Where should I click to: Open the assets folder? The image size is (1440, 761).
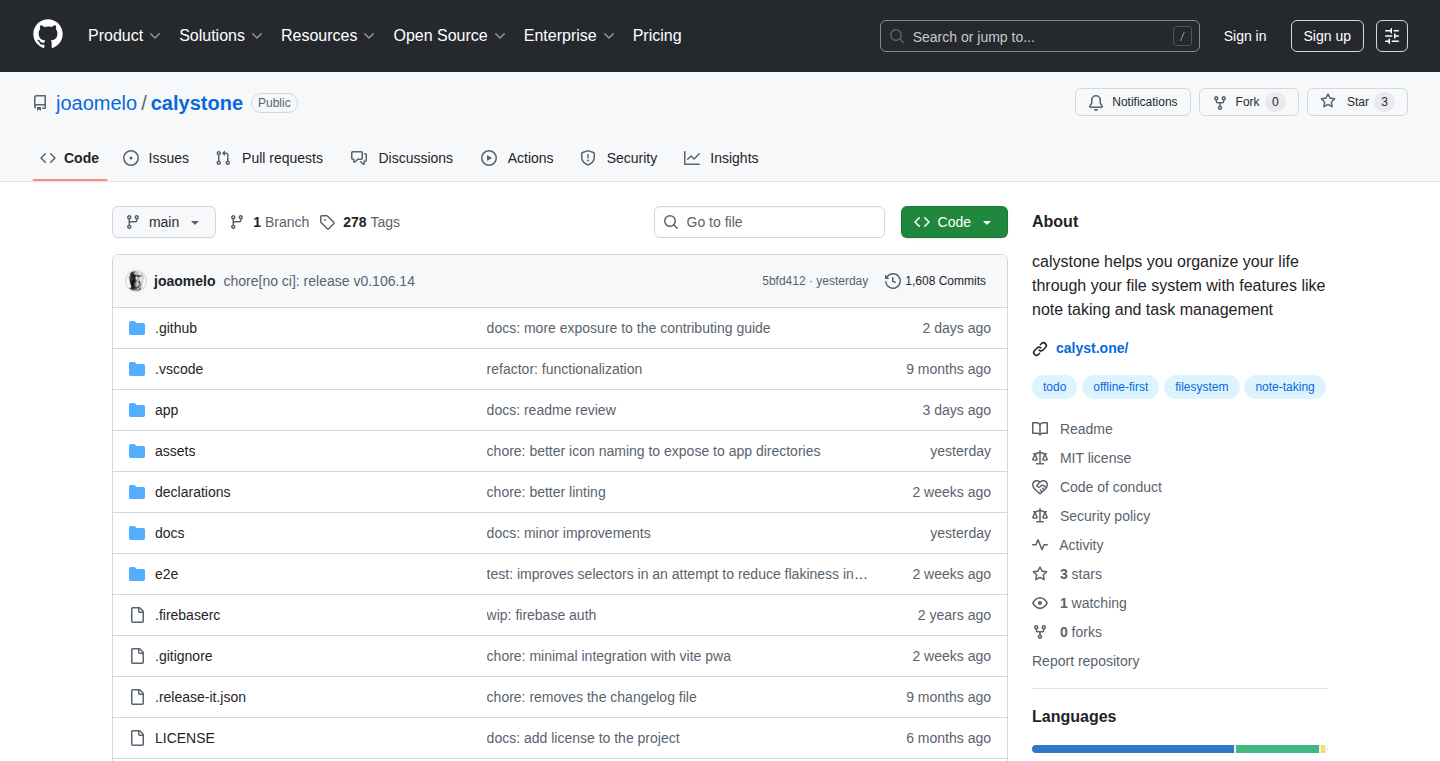175,451
